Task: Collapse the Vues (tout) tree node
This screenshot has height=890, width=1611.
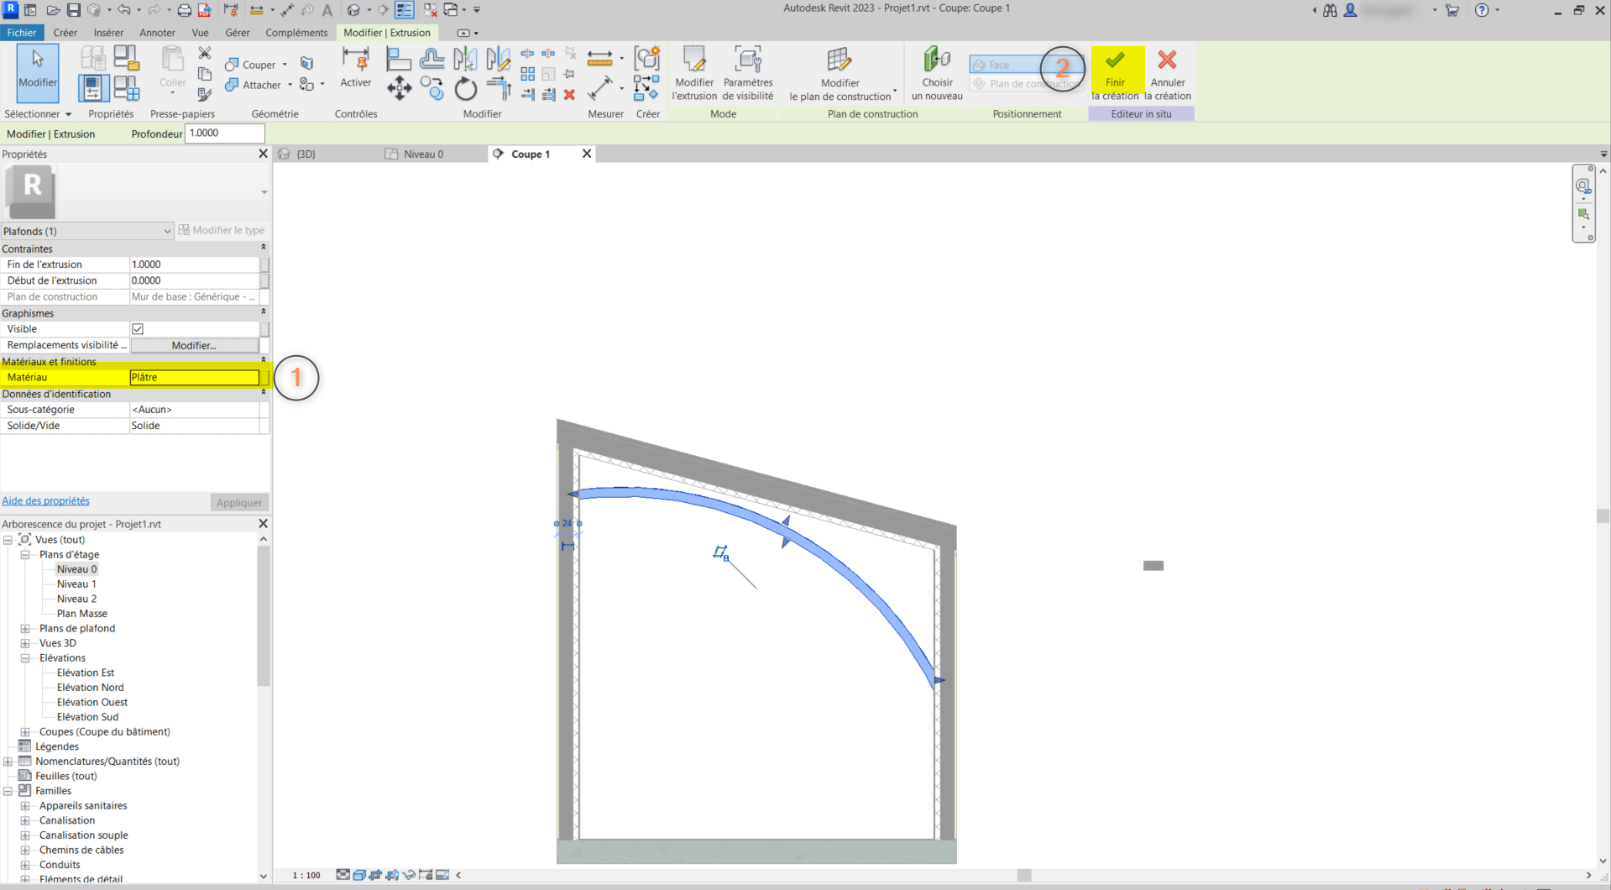Action: coord(8,540)
